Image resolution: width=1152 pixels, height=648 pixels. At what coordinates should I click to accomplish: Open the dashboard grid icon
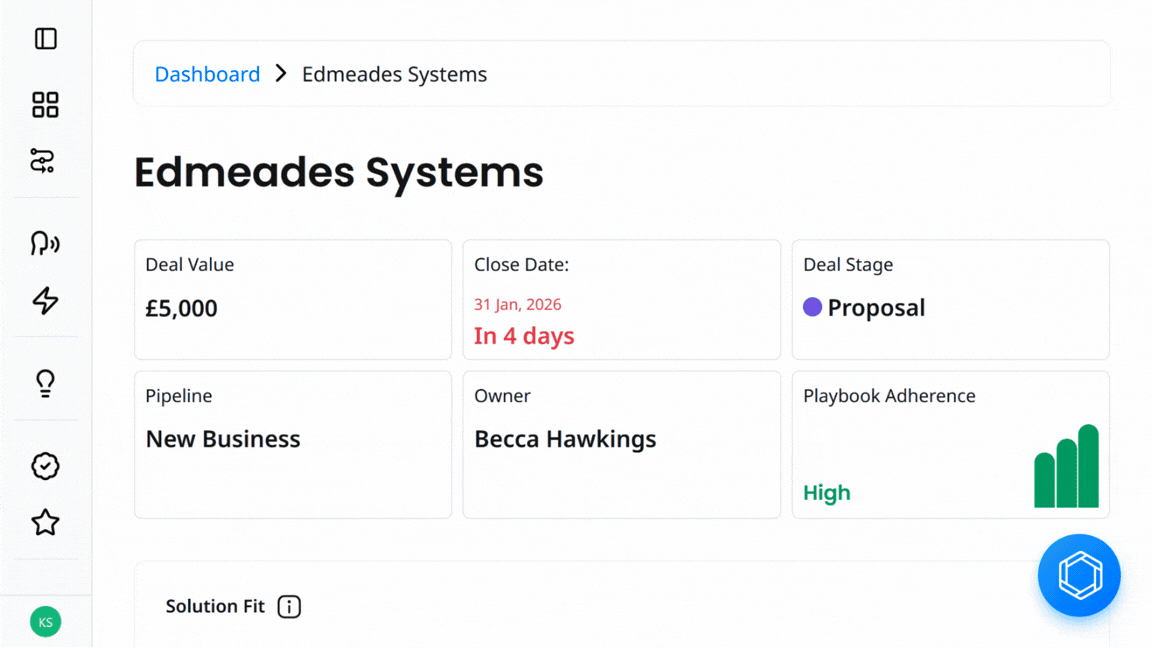(x=45, y=104)
